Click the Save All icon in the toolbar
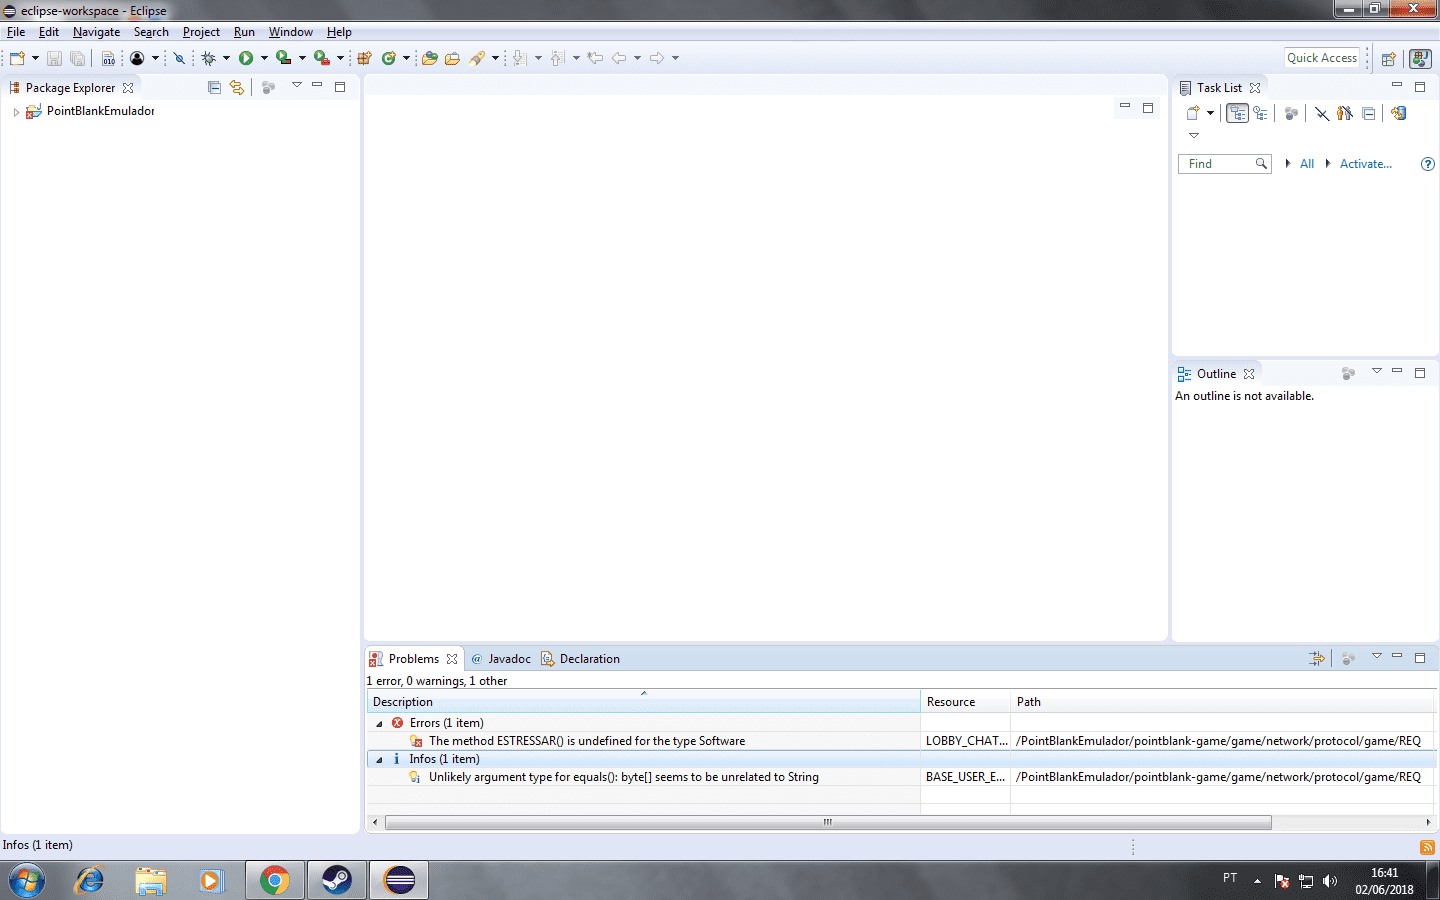This screenshot has height=900, width=1440. click(77, 58)
